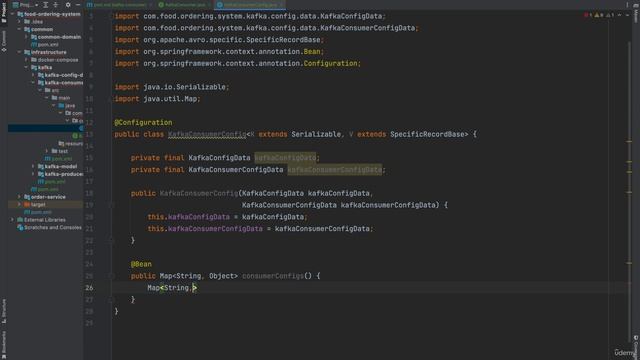Collapse the common module node
Viewport: 640px width, 360px height.
pyautogui.click(x=19, y=29)
